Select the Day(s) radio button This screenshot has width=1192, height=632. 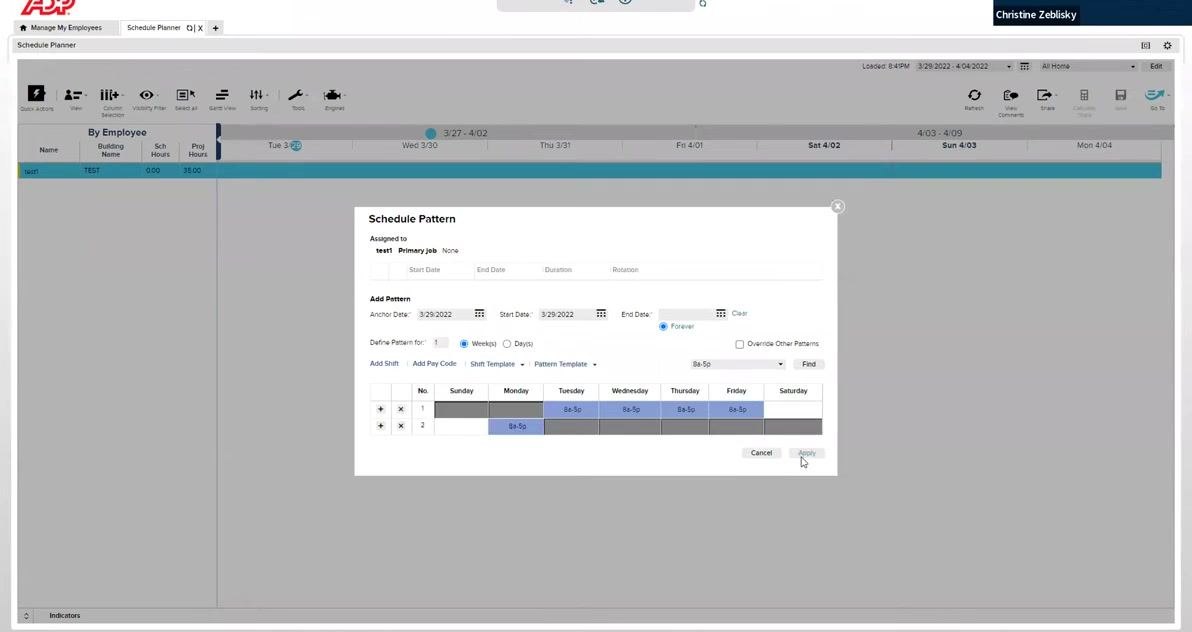coord(507,344)
